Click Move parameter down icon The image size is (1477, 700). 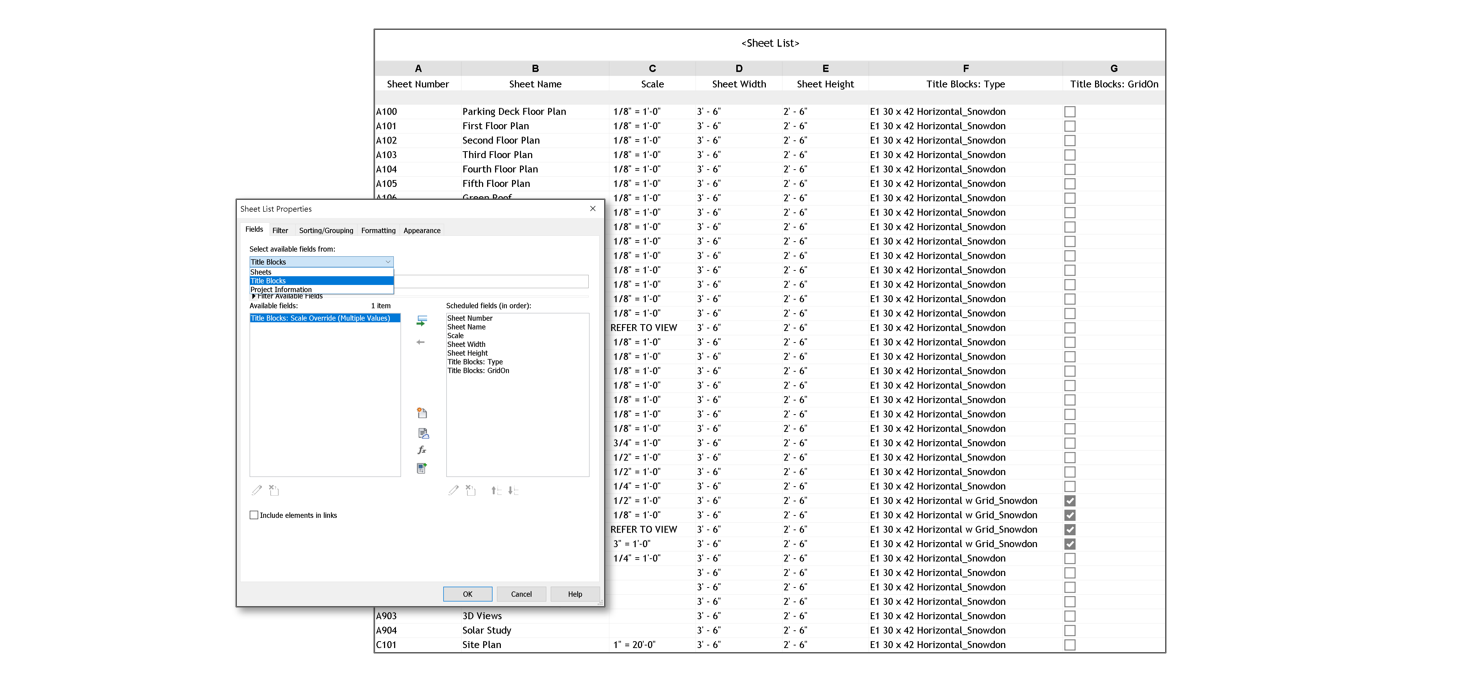tap(512, 491)
